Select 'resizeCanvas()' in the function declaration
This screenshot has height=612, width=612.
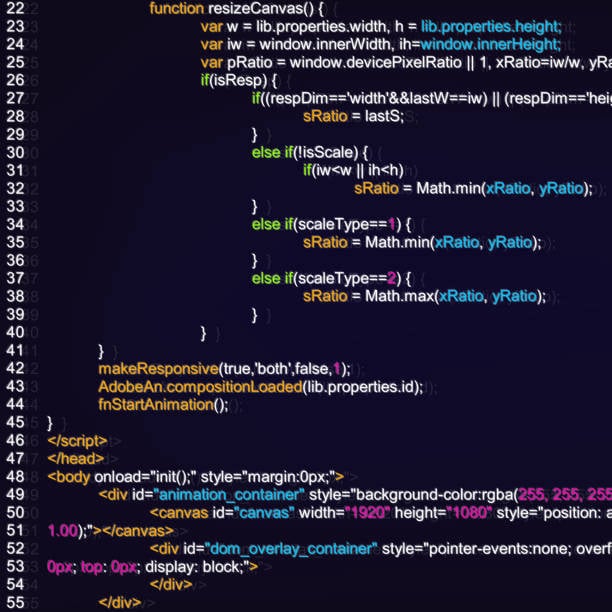[261, 8]
